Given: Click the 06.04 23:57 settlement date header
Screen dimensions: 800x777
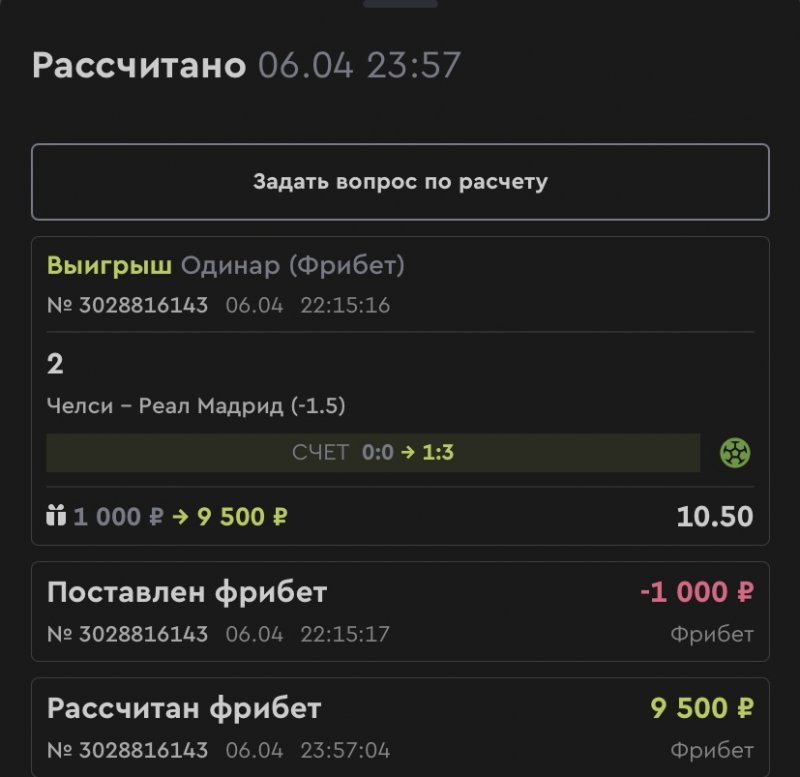Looking at the screenshot, I should click(x=360, y=66).
